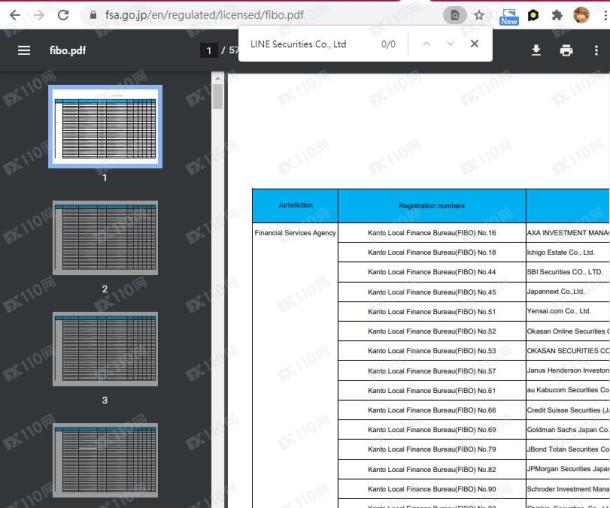Open the extensions puzzle icon
This screenshot has height=508, width=610.
pyautogui.click(x=557, y=15)
